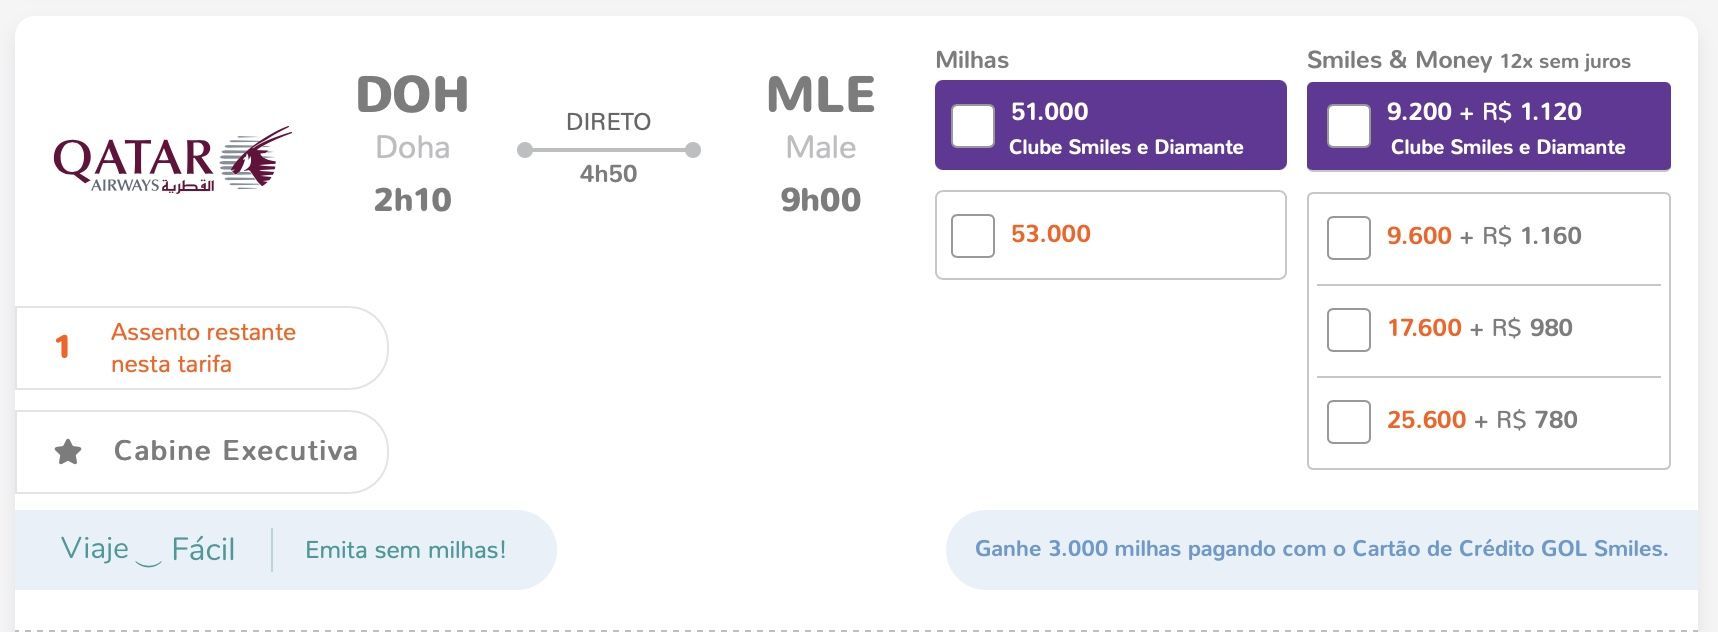This screenshot has height=632, width=1718.
Task: Select the 51.000 miles Clube Smiles checkbox
Action: 973,126
